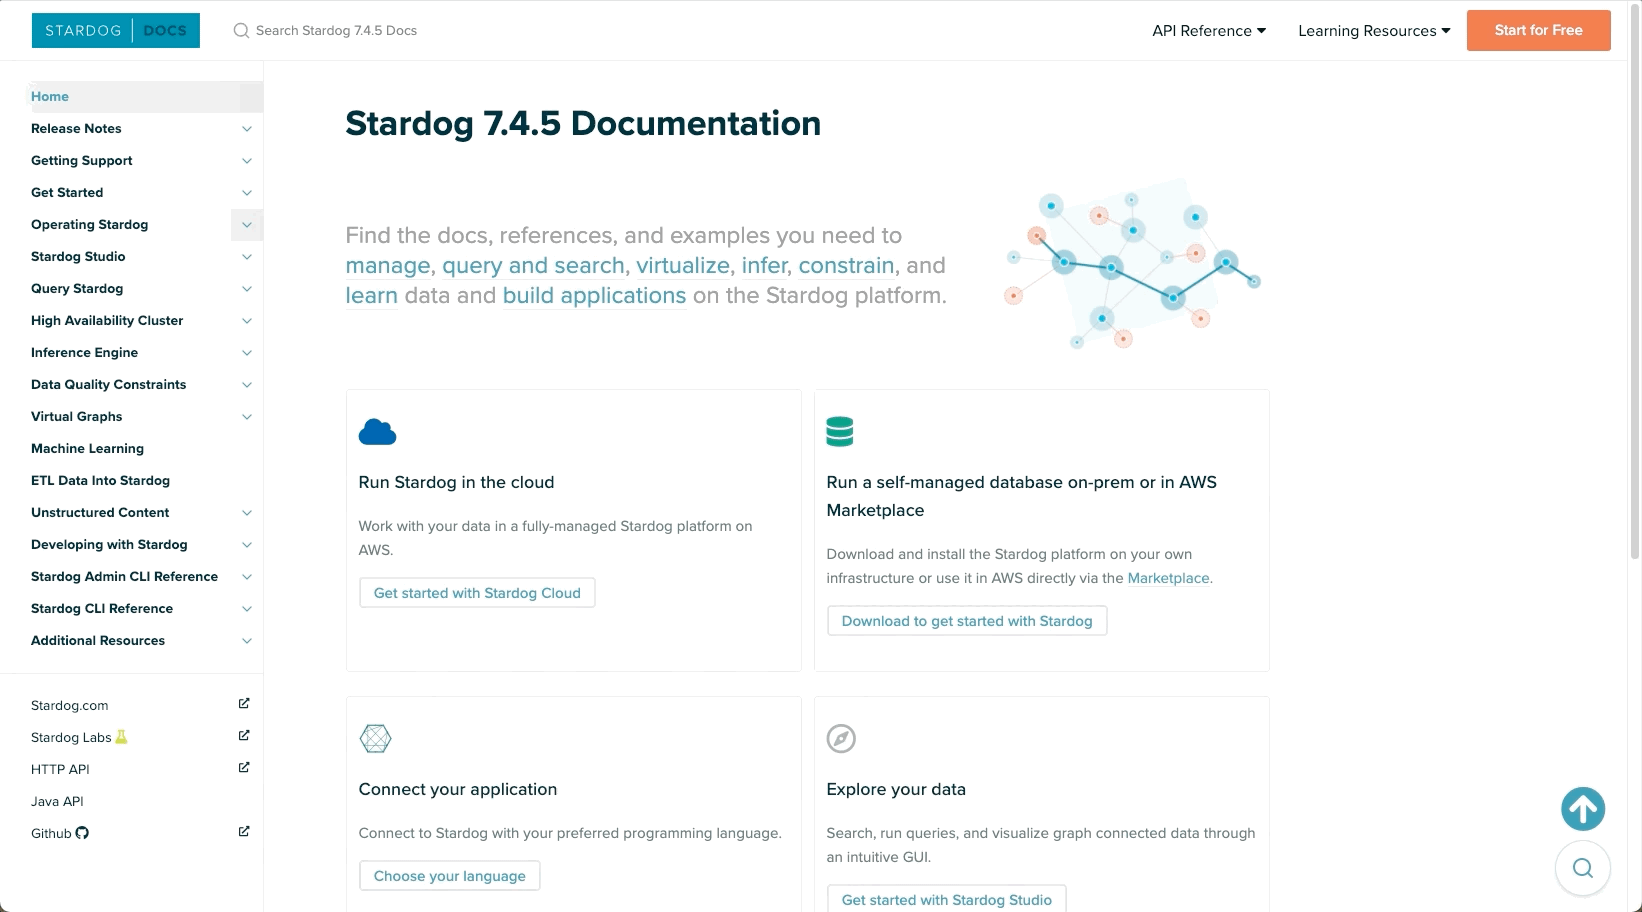Focus the Search Stardog 7.4.5 Docs field

(336, 31)
